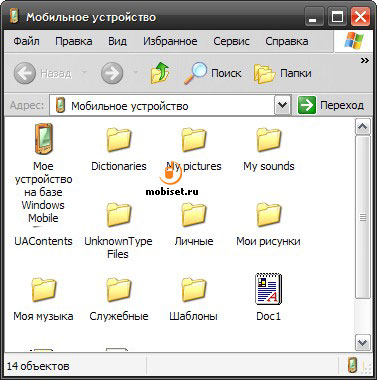Open the Избранное menu
The height and width of the screenshot is (380, 377).
pos(170,41)
